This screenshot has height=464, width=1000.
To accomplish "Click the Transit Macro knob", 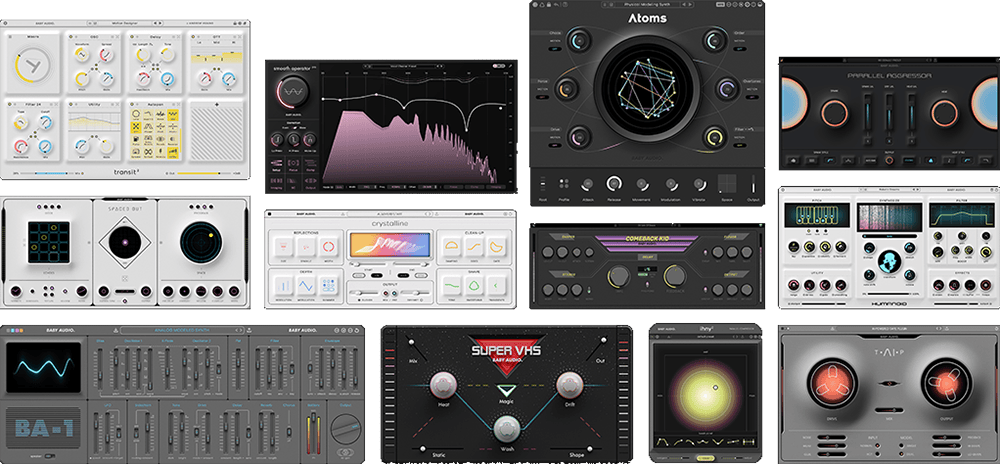I will coord(33,64).
